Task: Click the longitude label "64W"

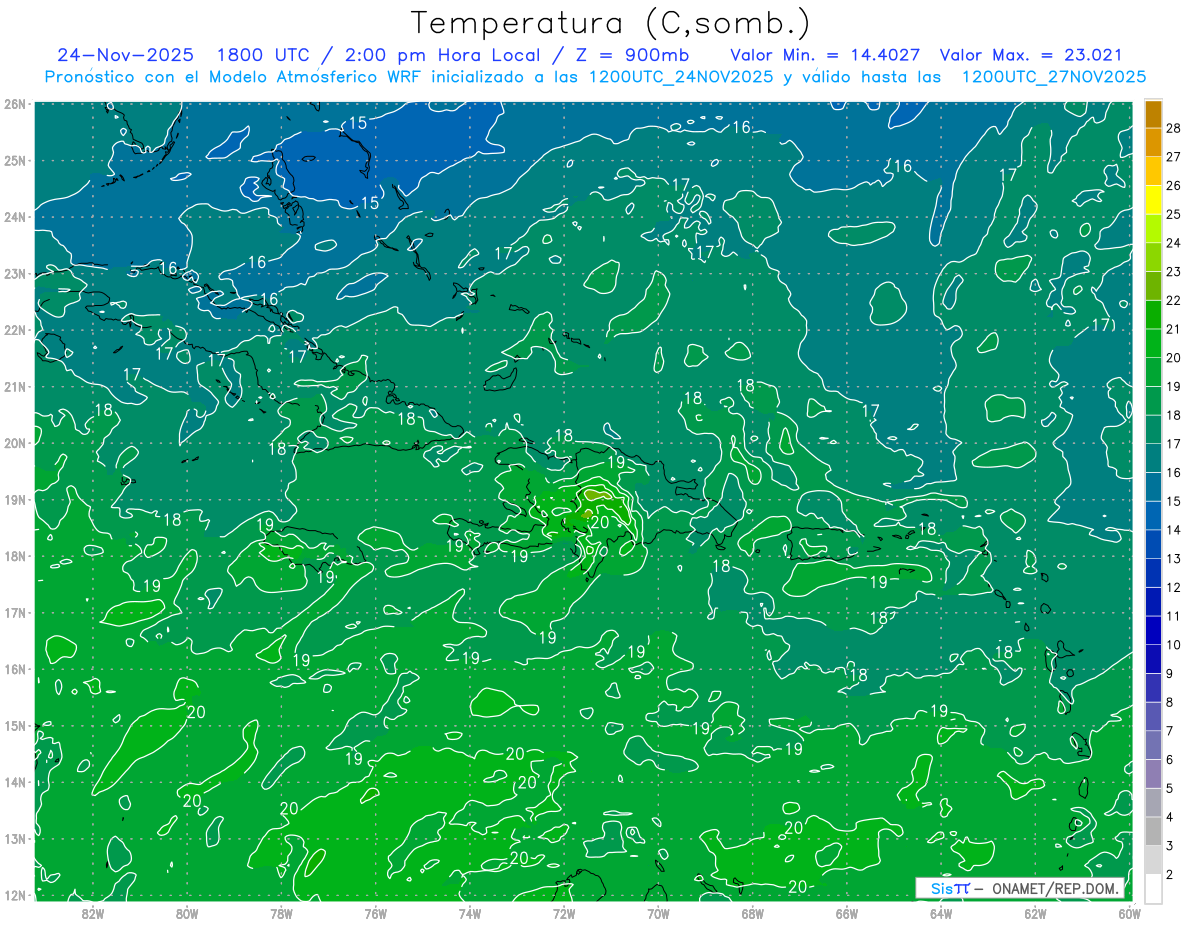Action: [941, 914]
